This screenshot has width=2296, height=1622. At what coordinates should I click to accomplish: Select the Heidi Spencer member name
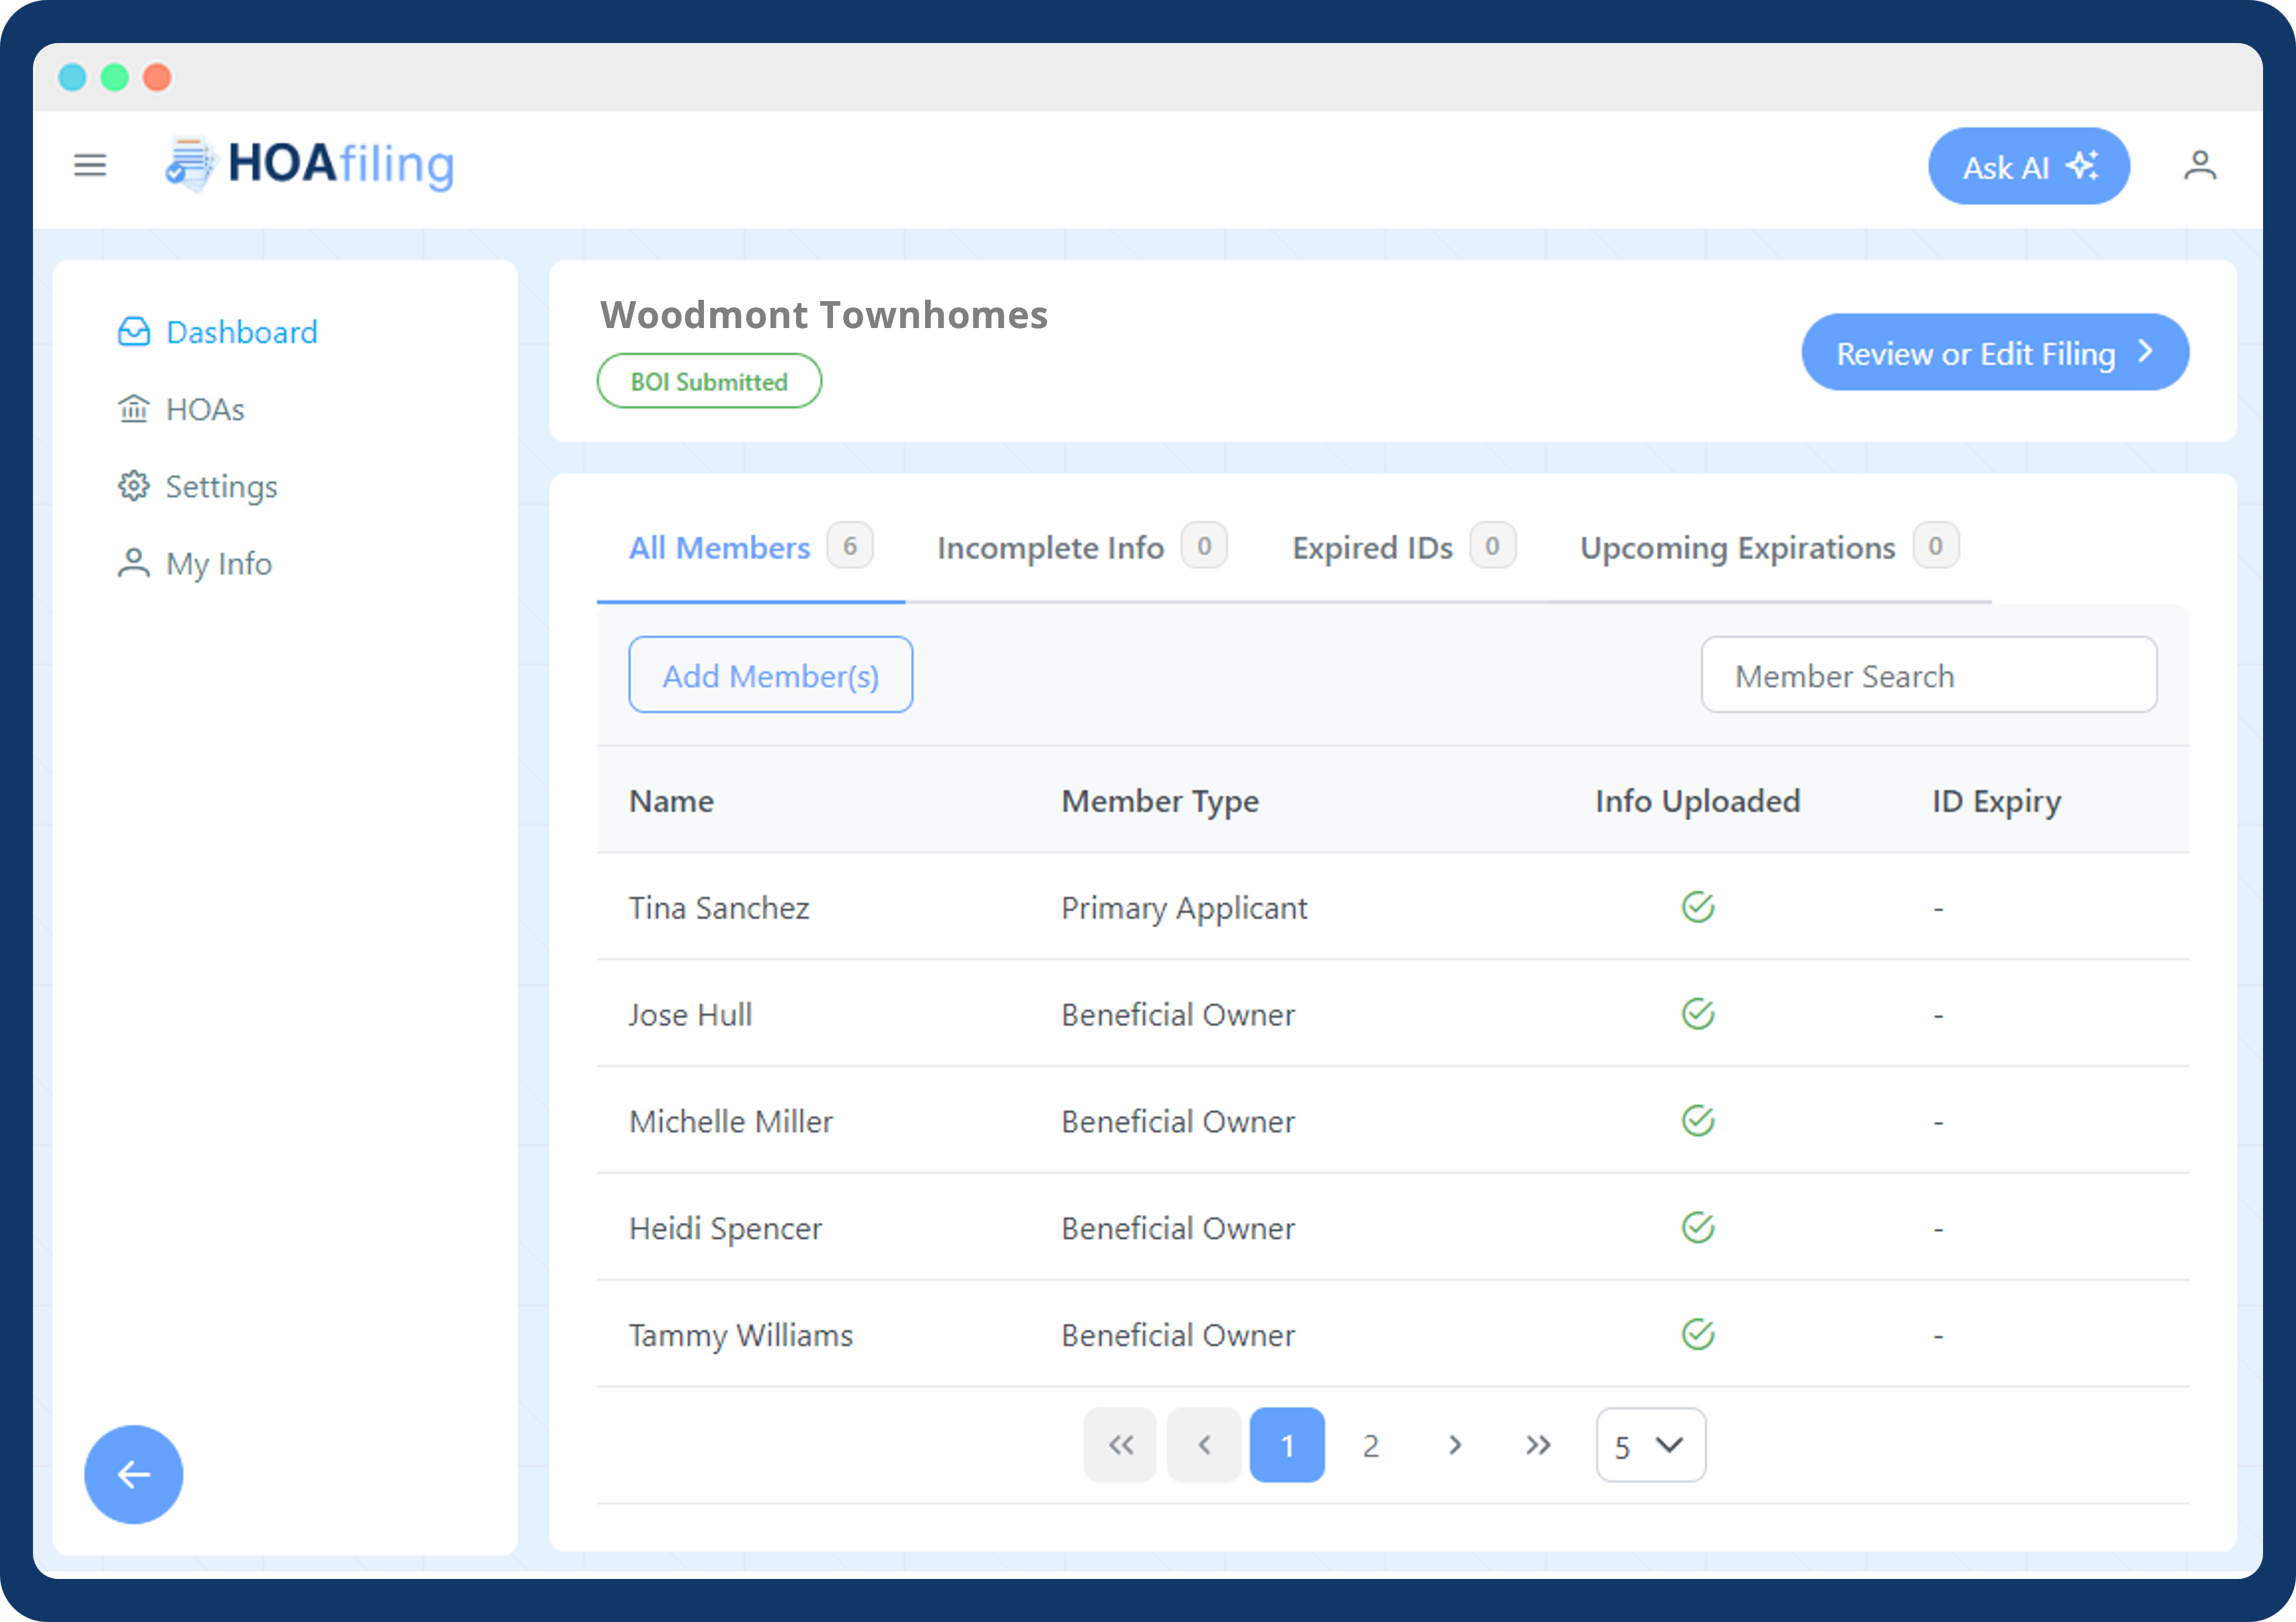pyautogui.click(x=725, y=1228)
